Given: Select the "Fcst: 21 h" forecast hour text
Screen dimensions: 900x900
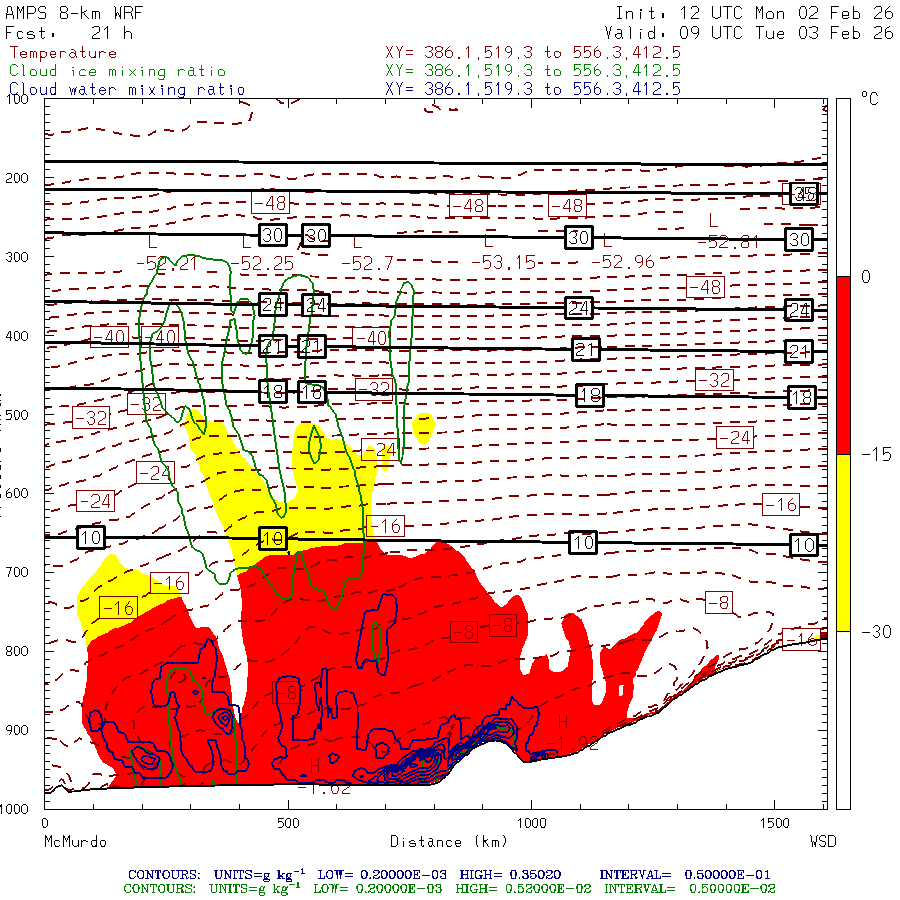Looking at the screenshot, I should point(69,33).
